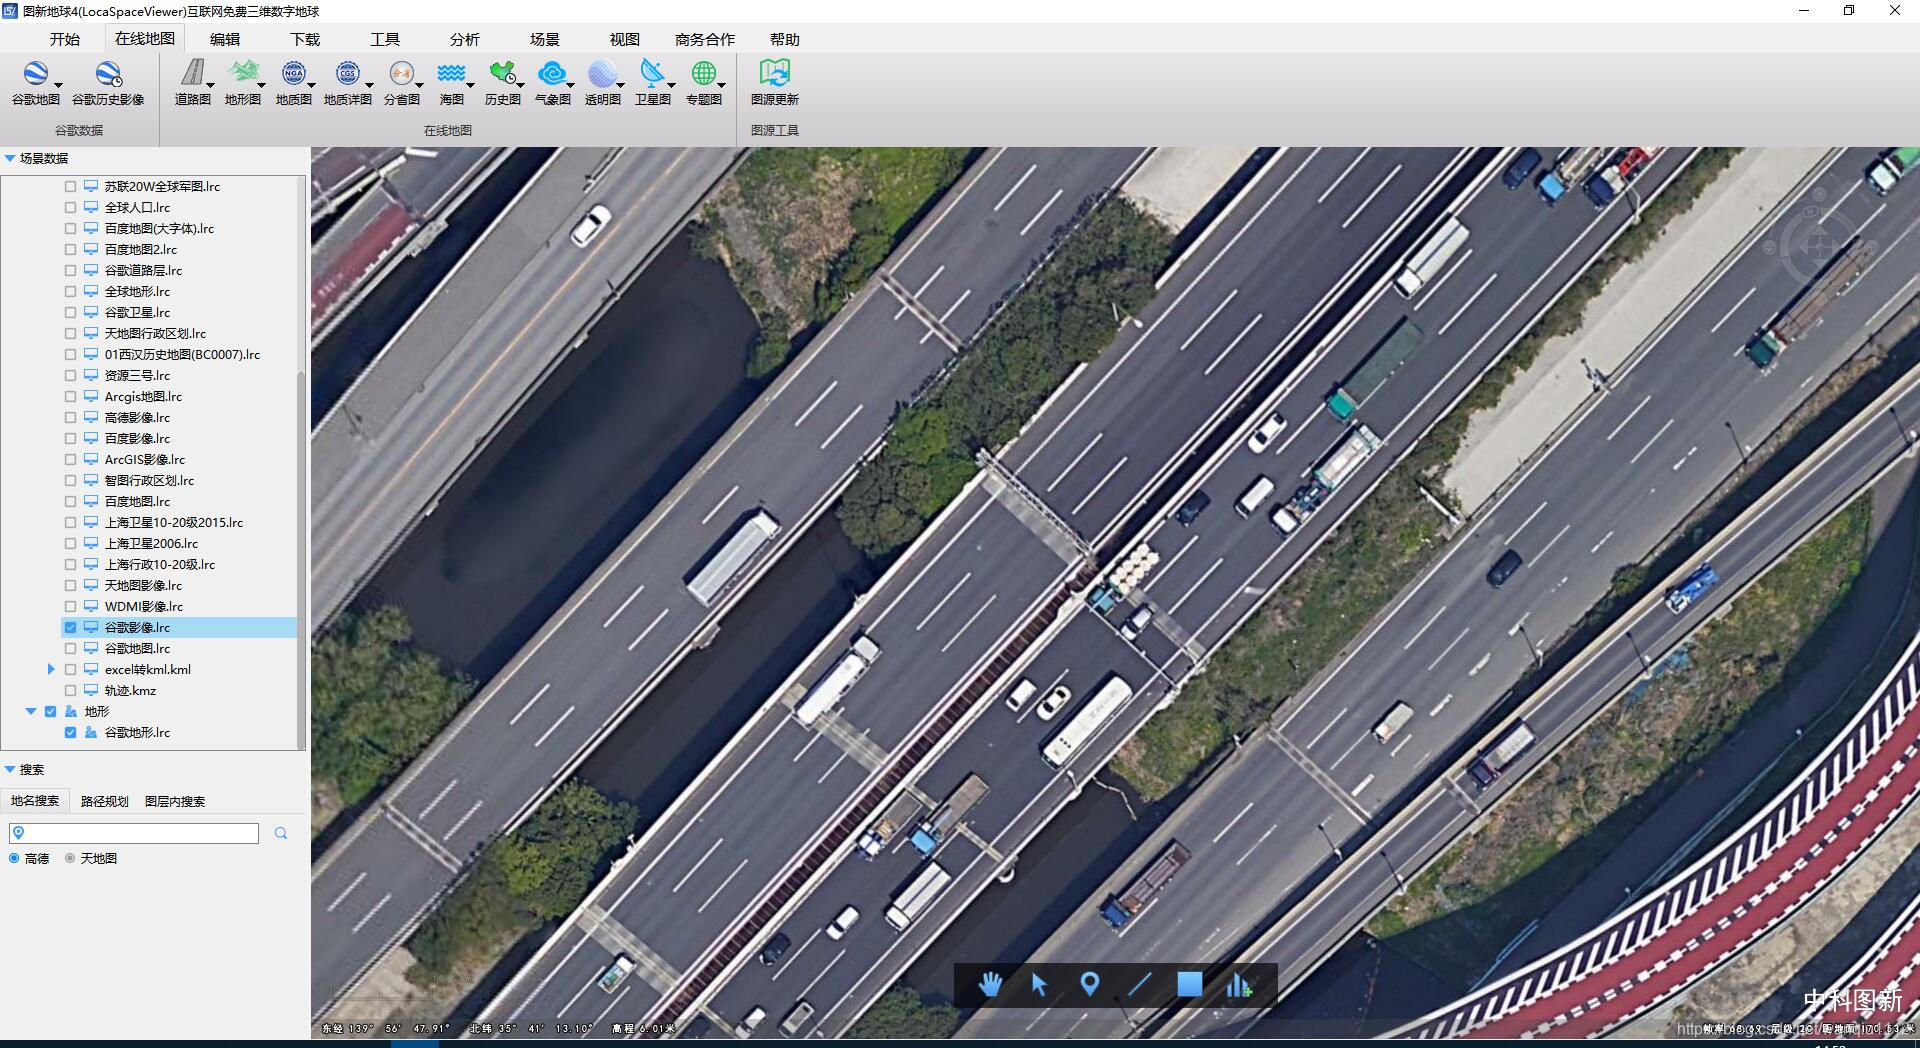Click the search magnifier icon
Viewport: 1920px width, 1048px height.
coord(281,833)
